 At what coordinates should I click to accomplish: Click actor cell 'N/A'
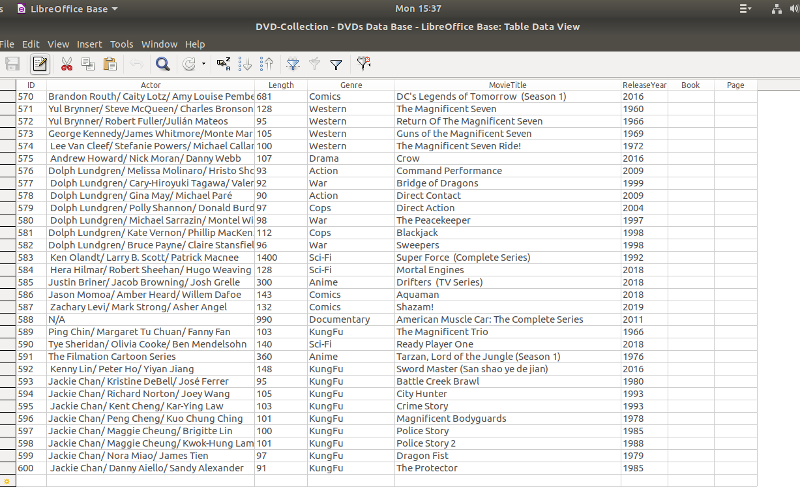(x=151, y=319)
